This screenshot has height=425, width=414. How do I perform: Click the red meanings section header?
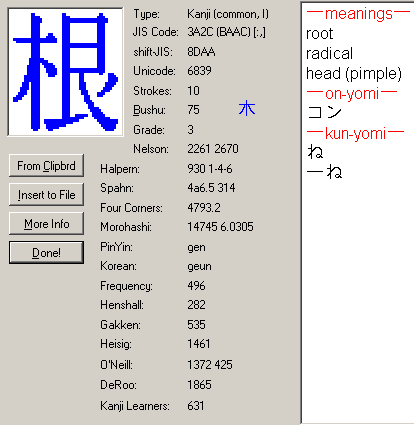[358, 14]
